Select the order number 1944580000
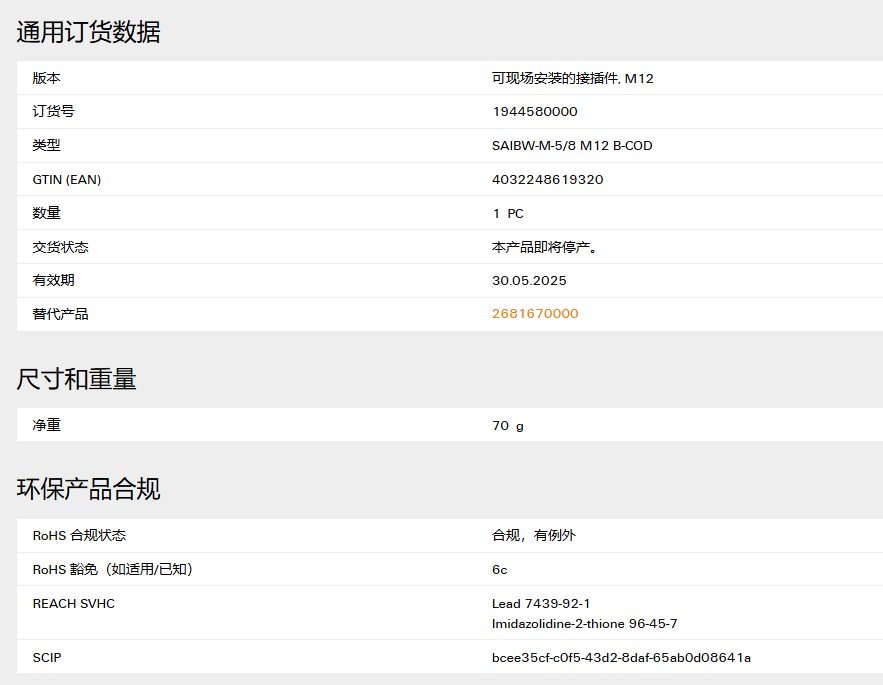Image resolution: width=883 pixels, height=685 pixels. pos(534,112)
